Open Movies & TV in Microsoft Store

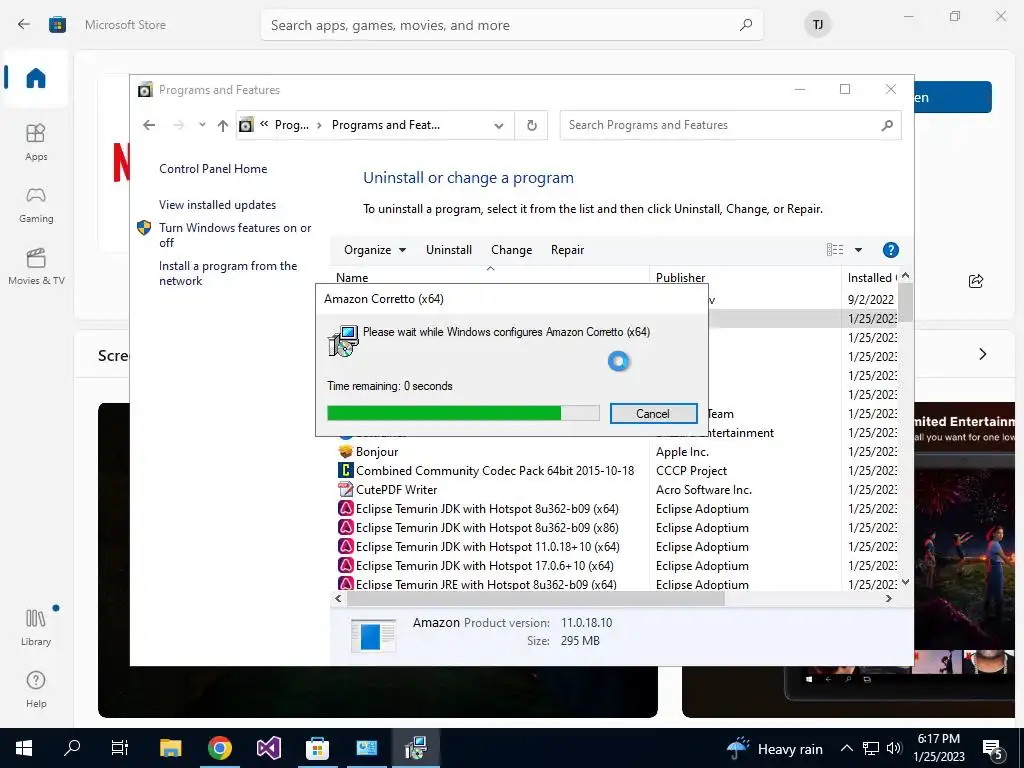tap(36, 266)
